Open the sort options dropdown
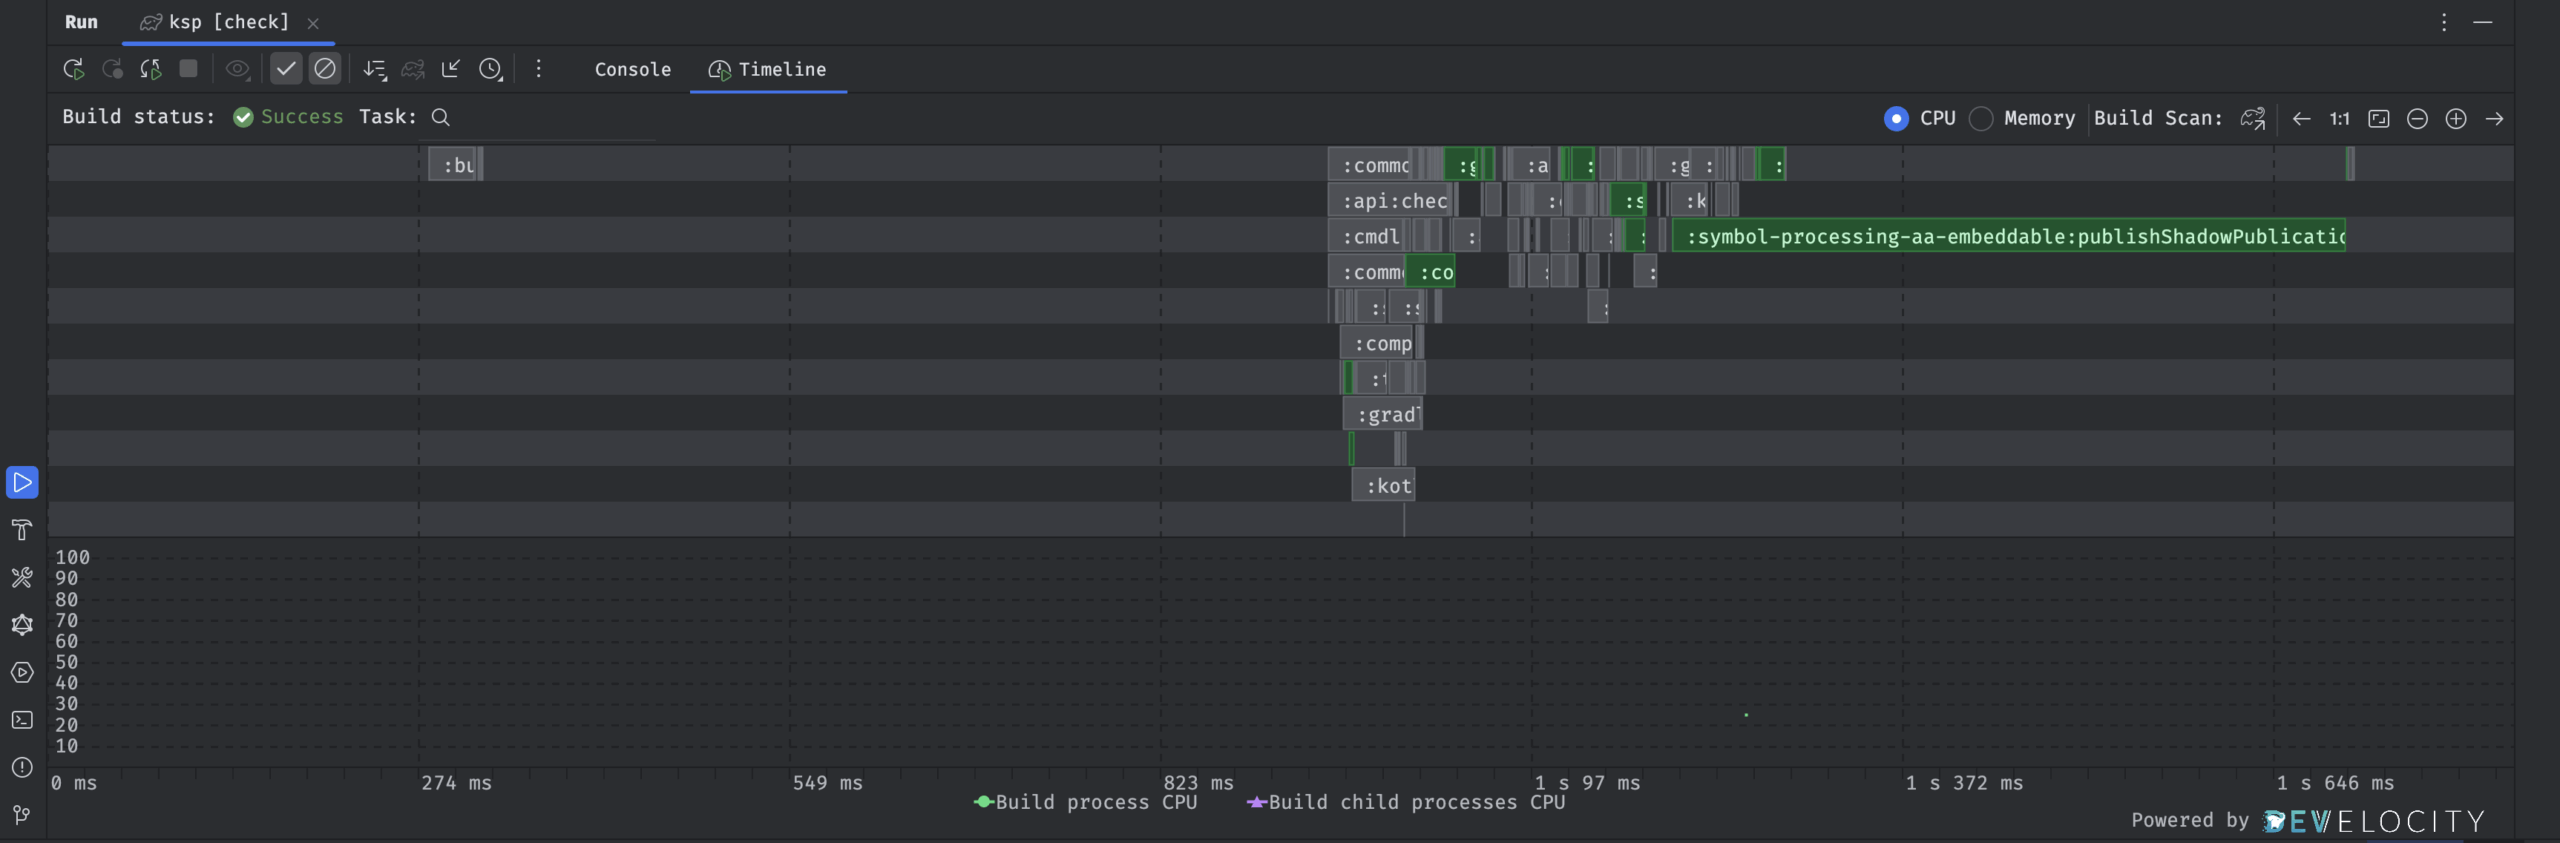Image resolution: width=2560 pixels, height=843 pixels. (x=375, y=69)
